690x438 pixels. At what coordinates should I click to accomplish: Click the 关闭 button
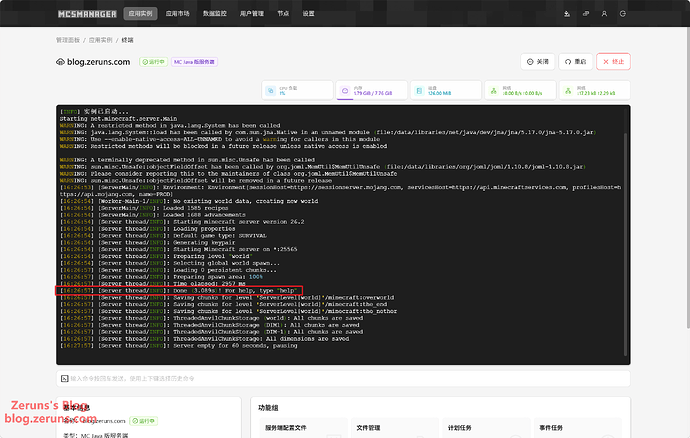click(x=538, y=62)
